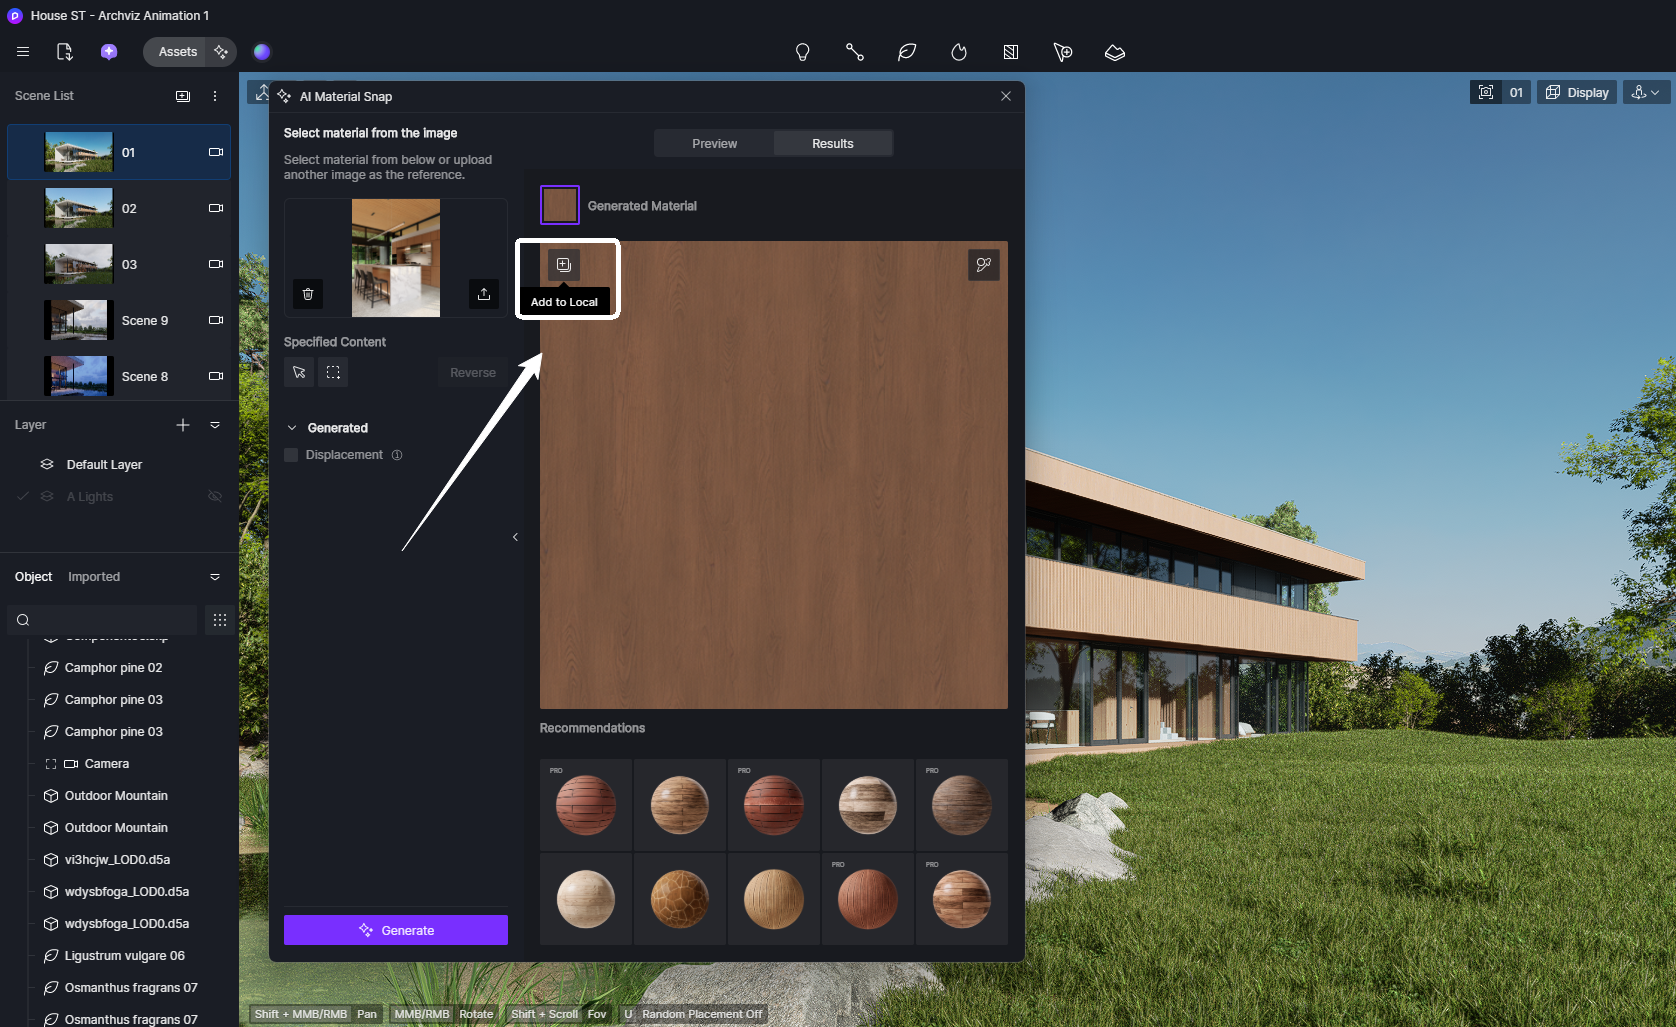
Task: Click the Reverse button
Action: coord(473,373)
